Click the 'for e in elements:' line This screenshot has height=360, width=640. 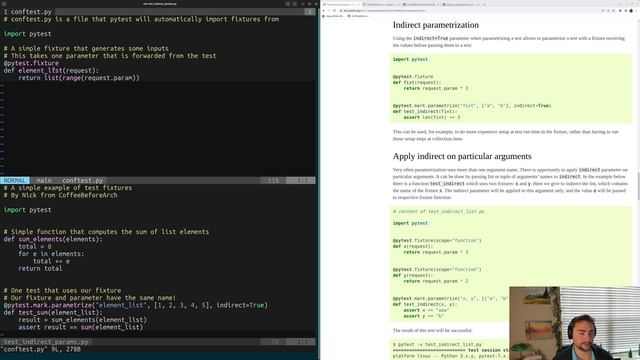pos(51,254)
